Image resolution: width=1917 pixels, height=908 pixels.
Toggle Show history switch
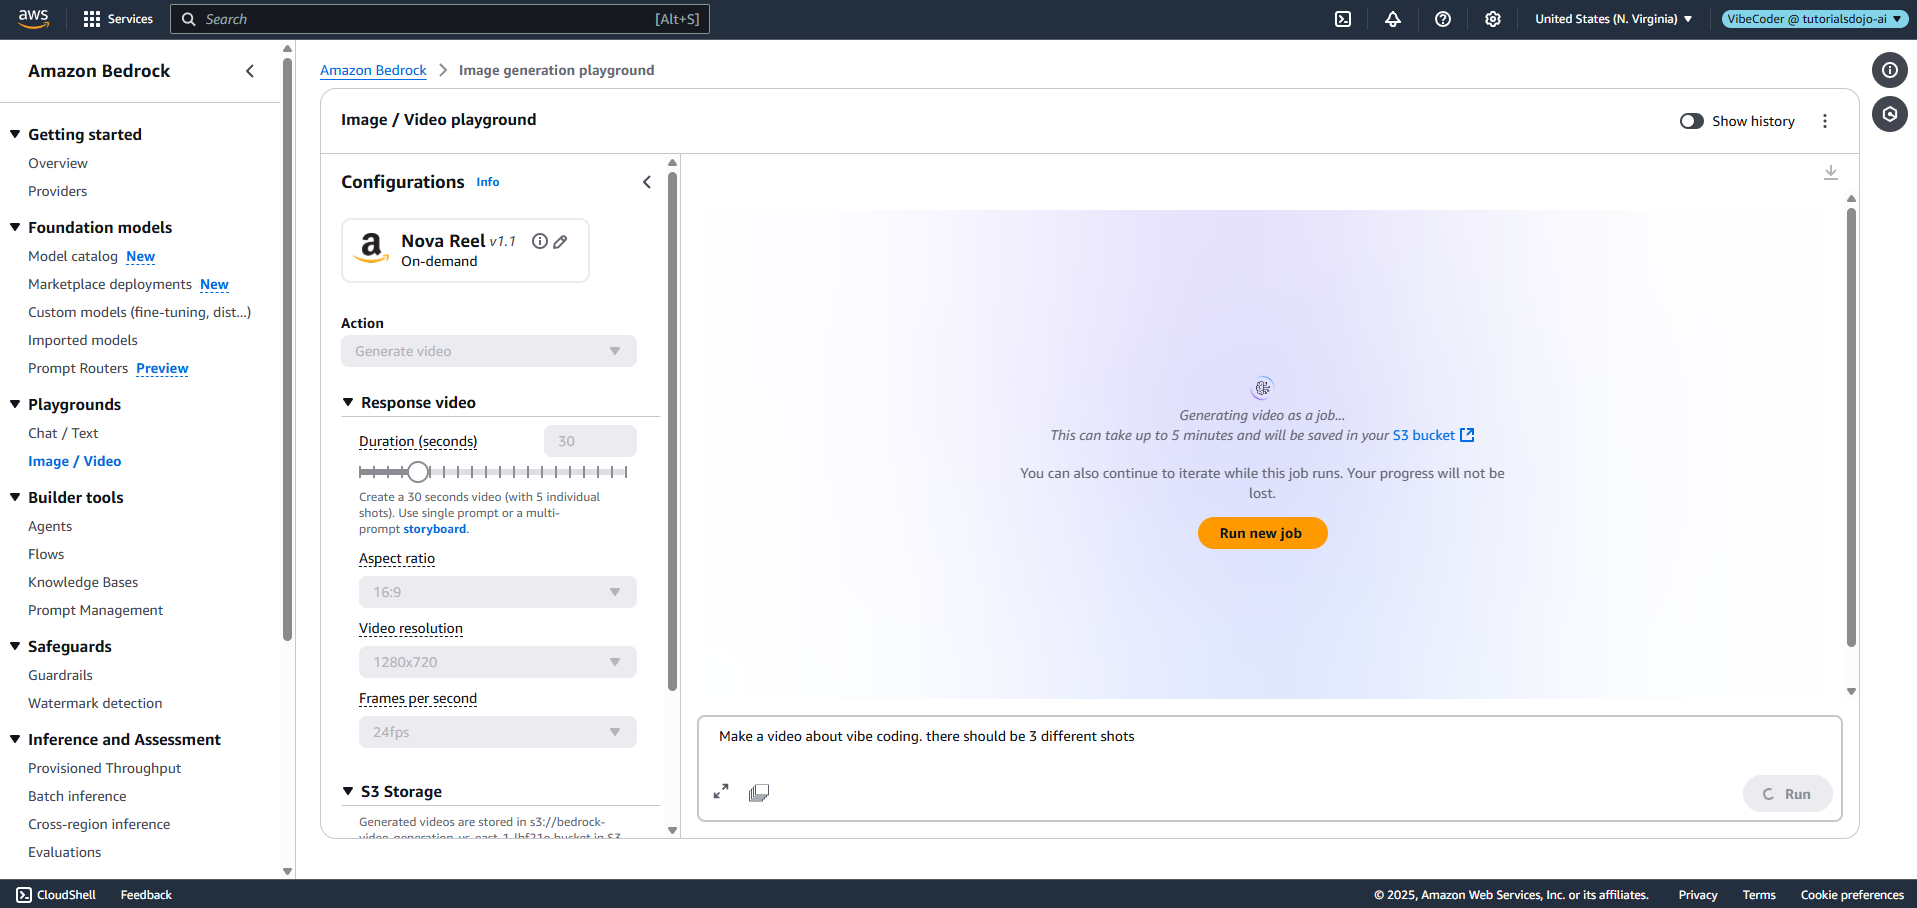coord(1692,121)
